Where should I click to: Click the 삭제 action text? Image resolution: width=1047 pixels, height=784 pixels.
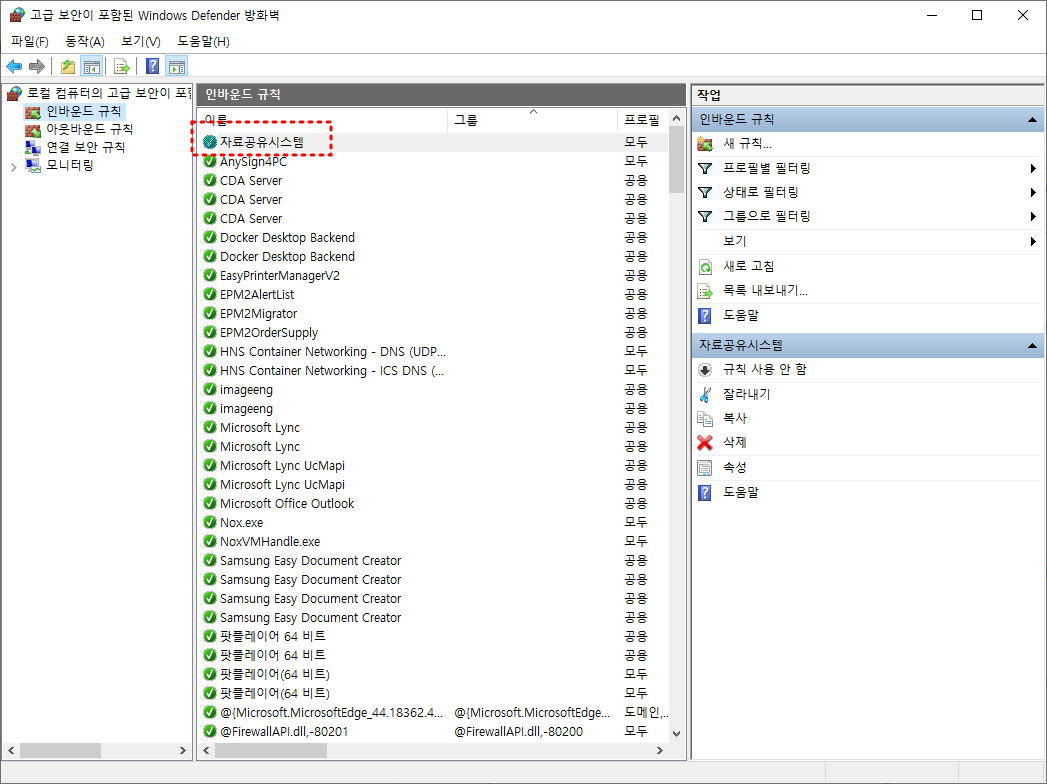[x=735, y=443]
